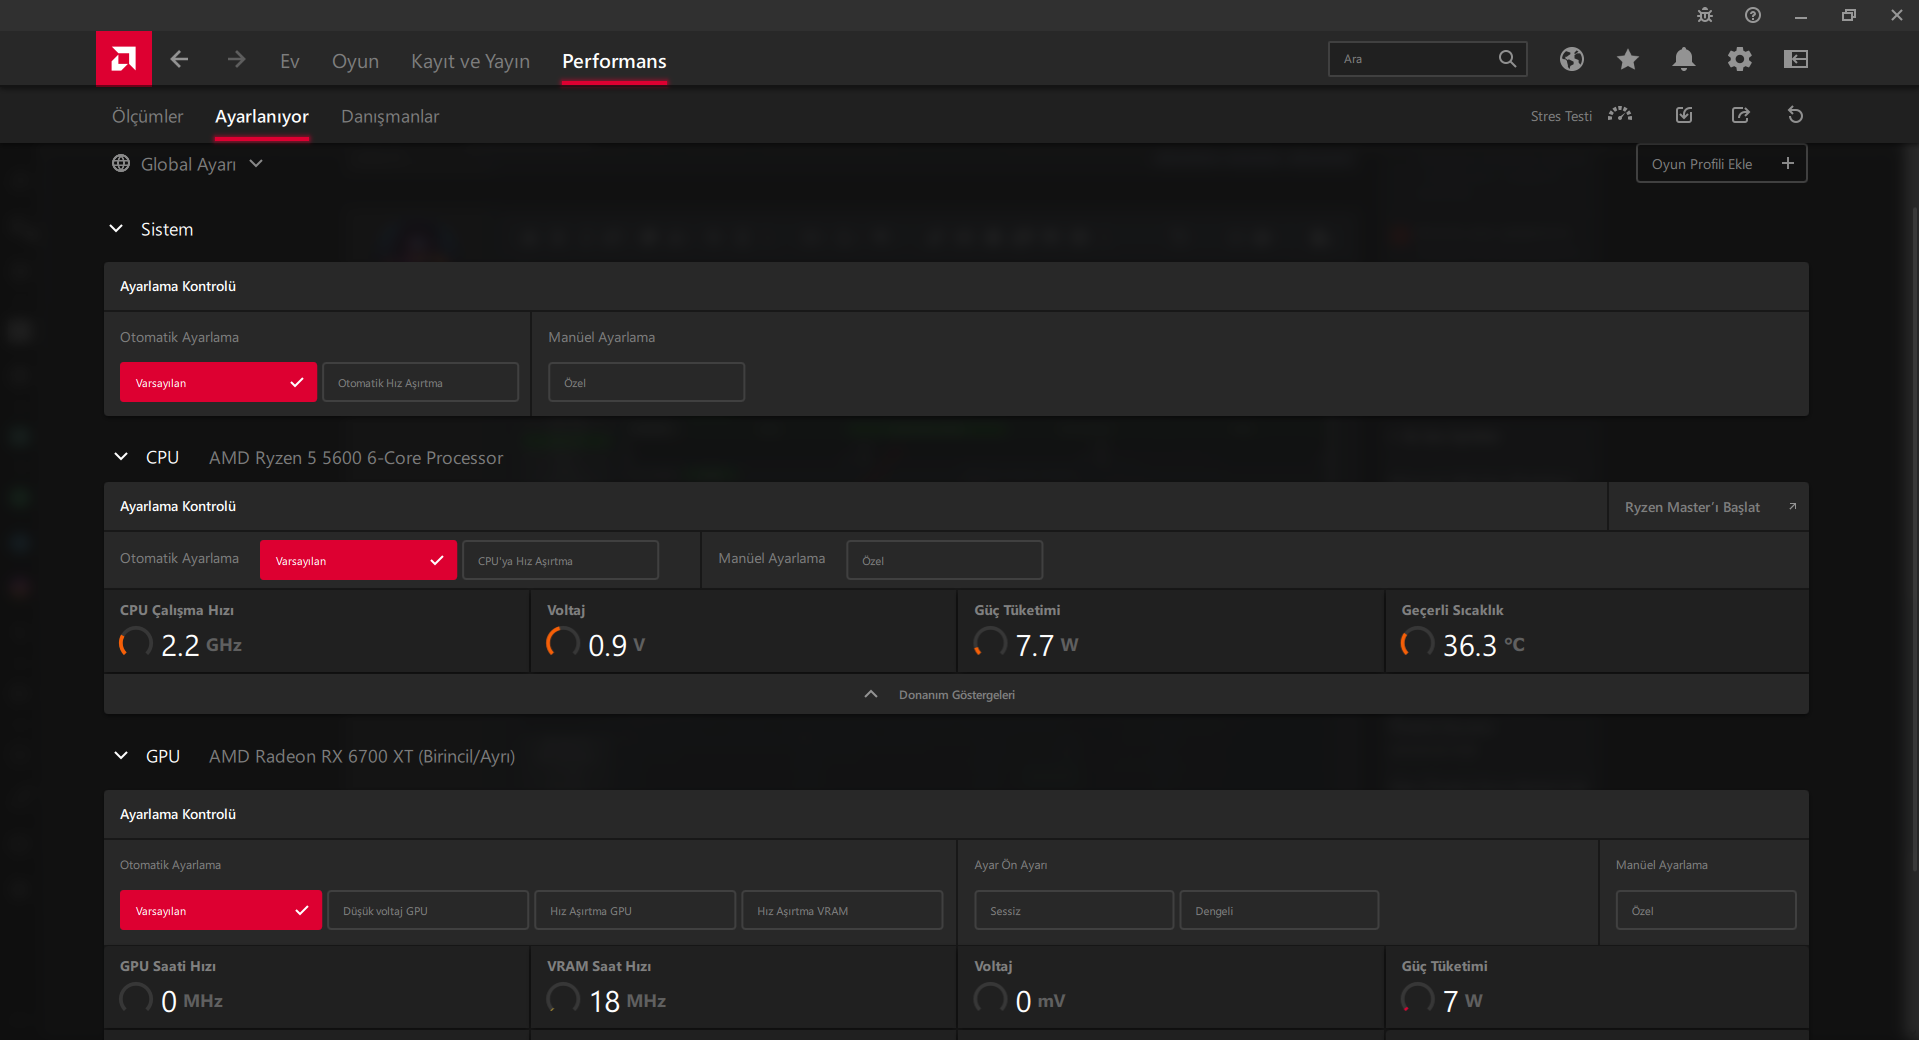Viewport: 1919px width, 1040px height.
Task: Open favorites star icon
Action: pos(1627,59)
